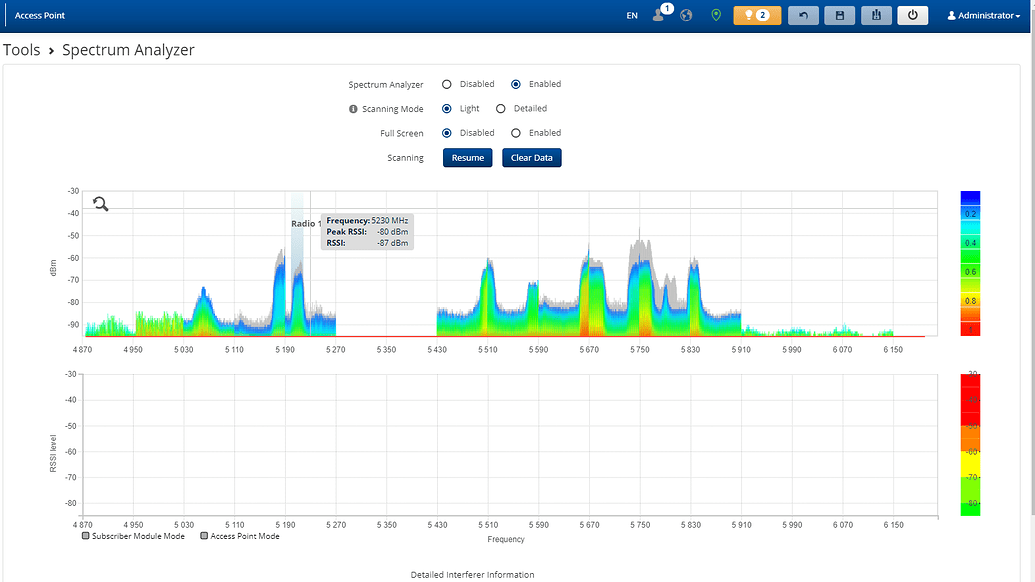
Task: Click the save configuration disk icon
Action: tap(839, 16)
